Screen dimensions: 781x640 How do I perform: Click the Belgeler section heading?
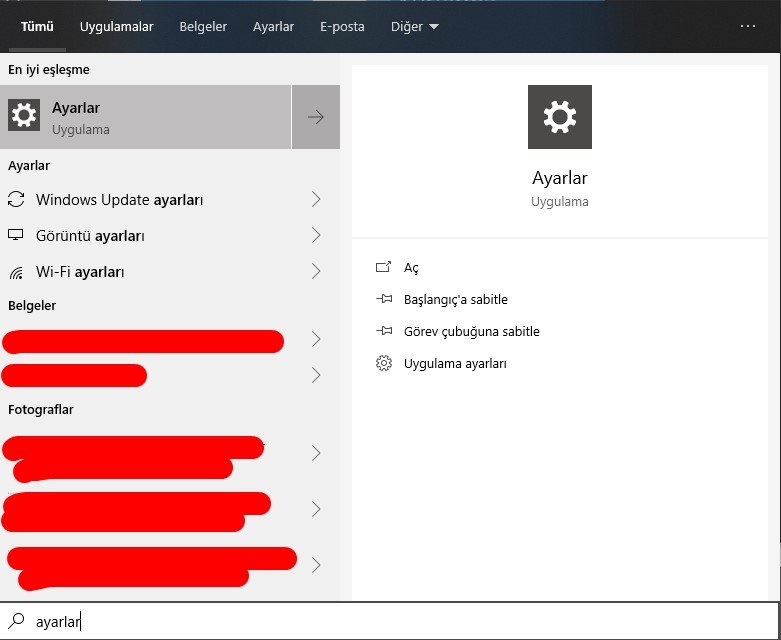[32, 306]
